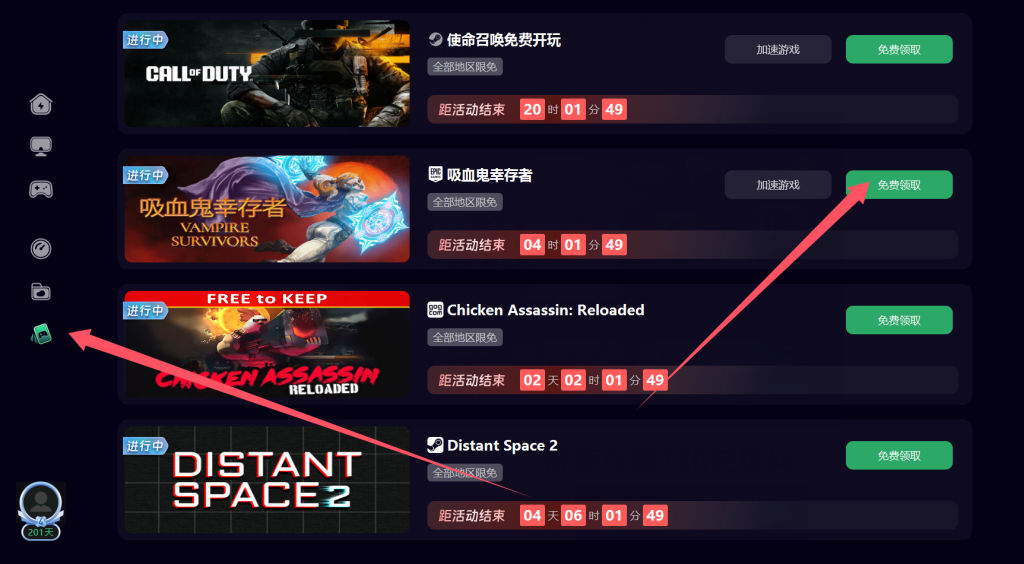
Task: Open the gamepad icon in sidebar
Action: [x=41, y=189]
